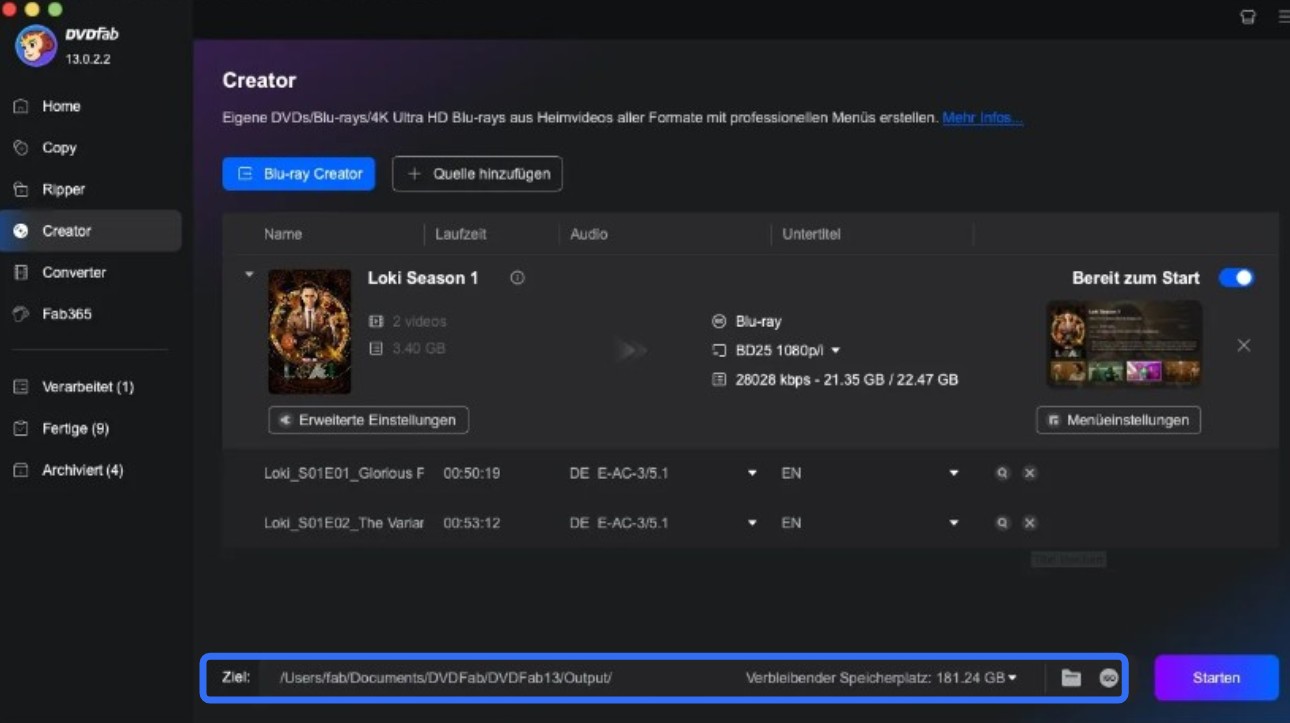Click the Blu-ray output format label
Image resolution: width=1290 pixels, height=723 pixels.
pyautogui.click(x=758, y=322)
